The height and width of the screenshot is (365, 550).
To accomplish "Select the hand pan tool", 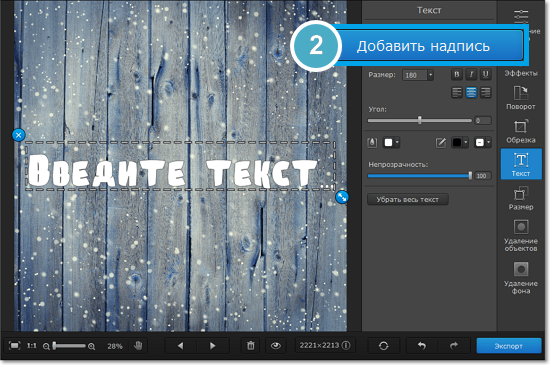I will 139,346.
